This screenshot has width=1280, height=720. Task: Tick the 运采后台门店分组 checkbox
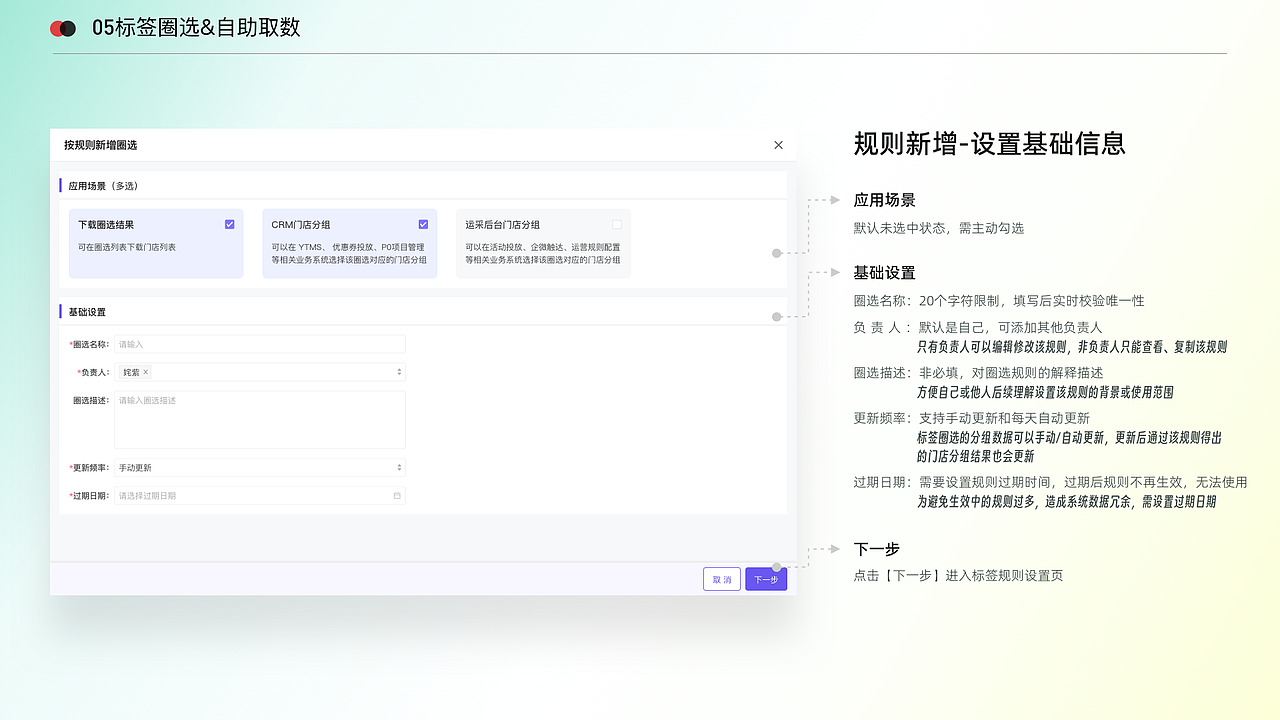617,225
